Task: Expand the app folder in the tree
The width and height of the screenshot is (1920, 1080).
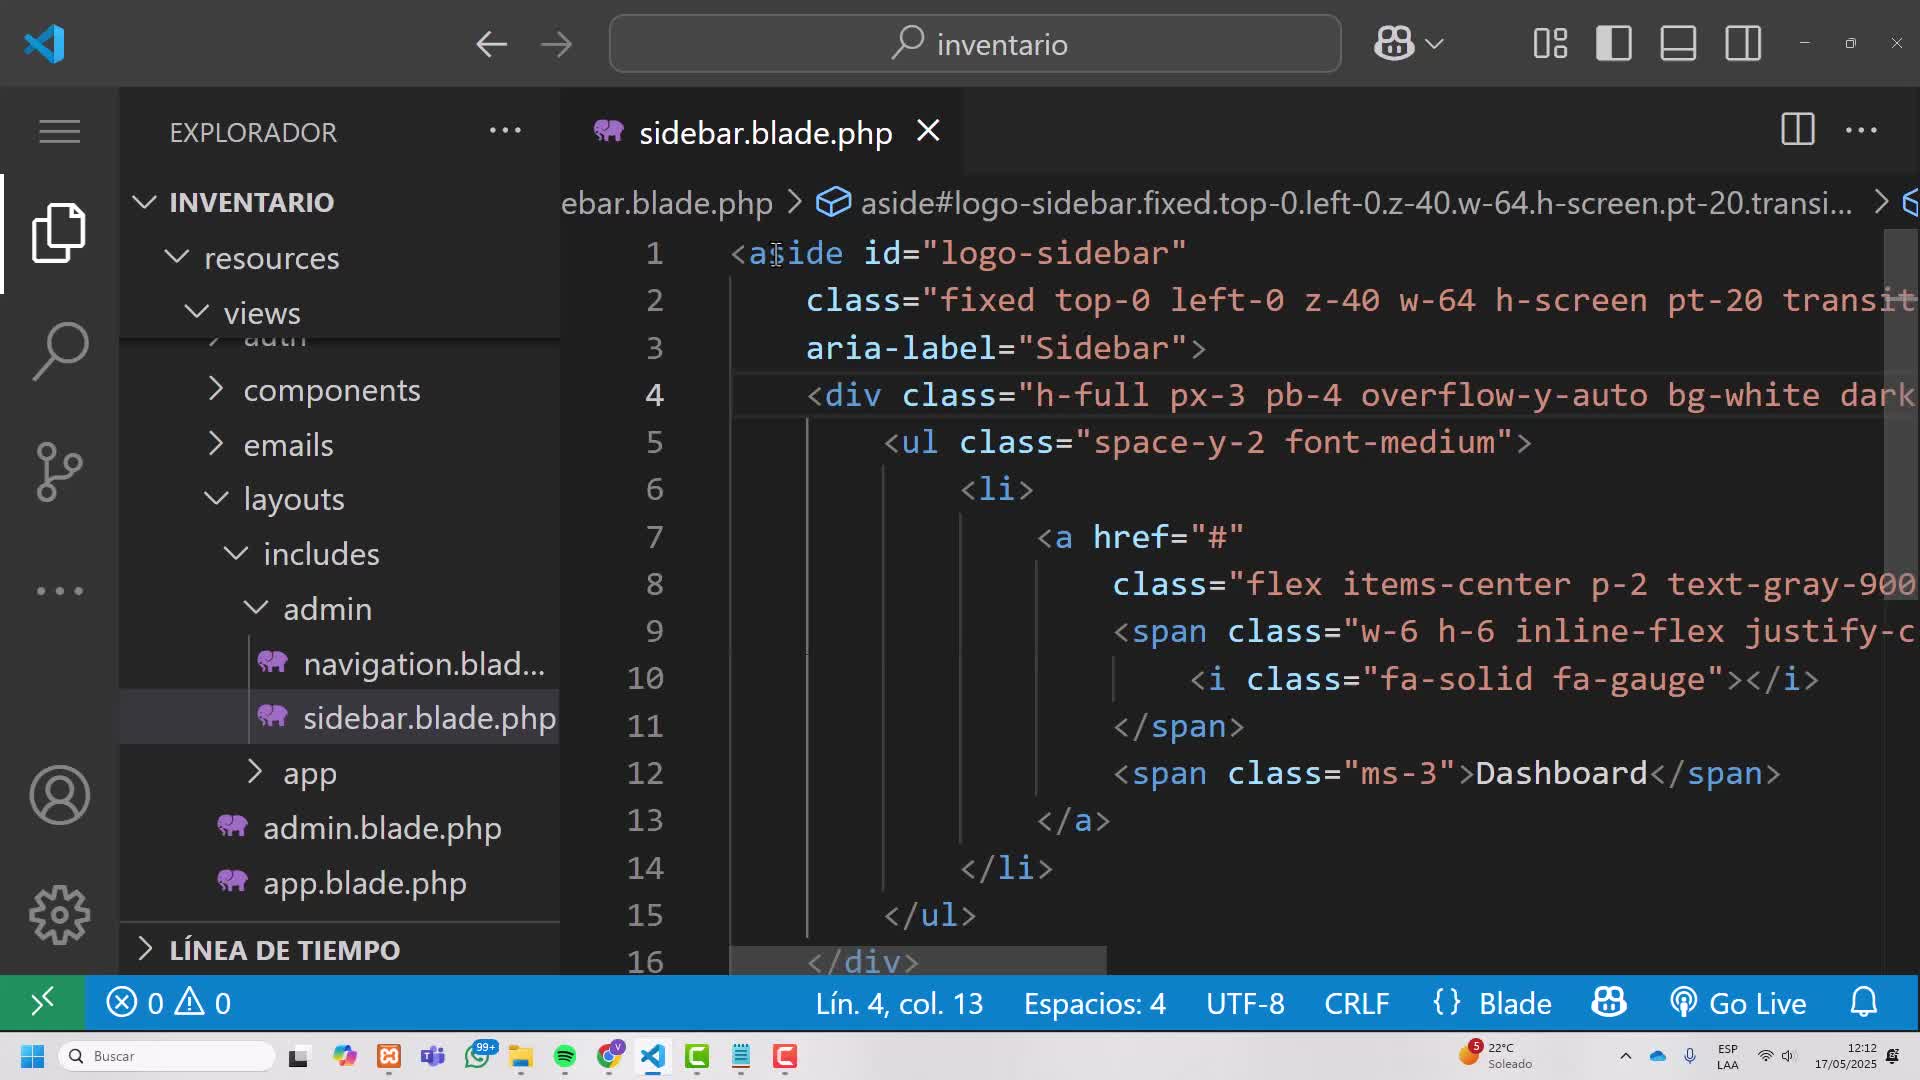Action: click(x=255, y=772)
